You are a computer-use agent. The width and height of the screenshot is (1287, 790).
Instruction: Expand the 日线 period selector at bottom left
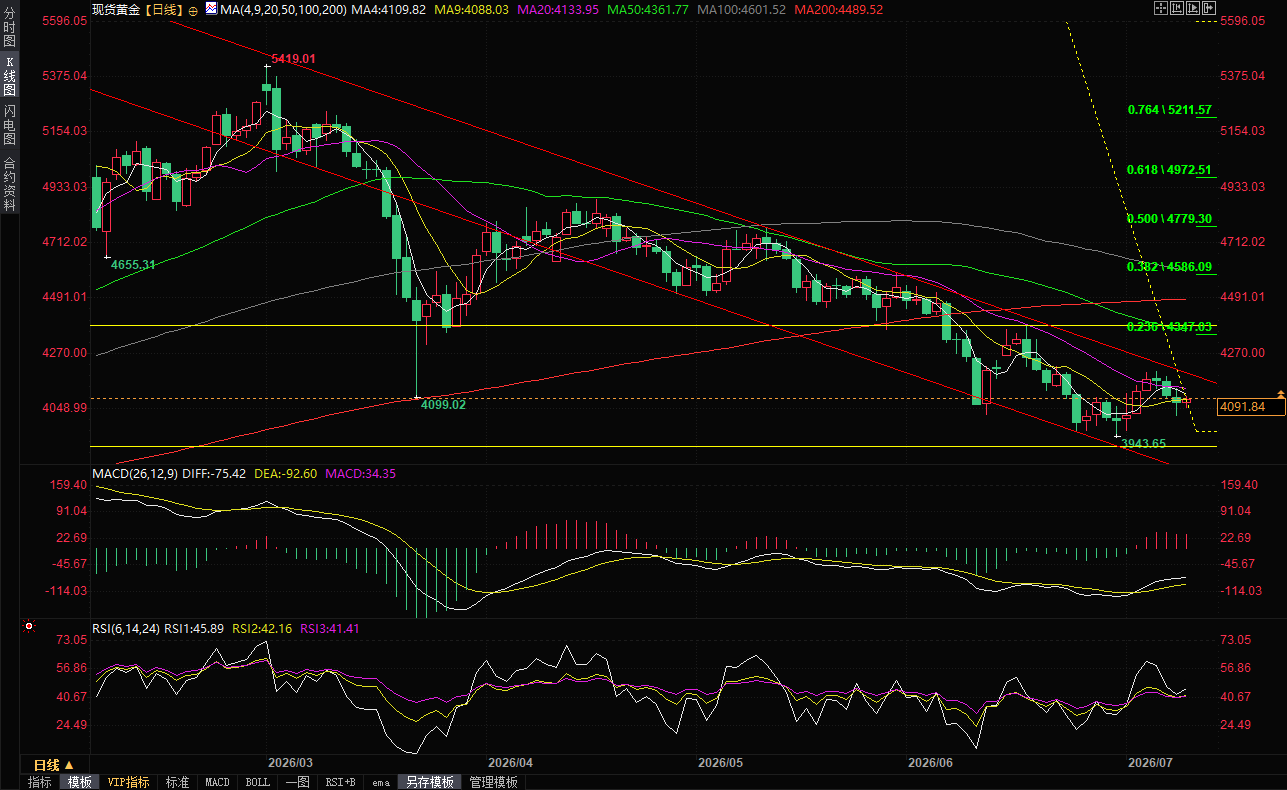point(54,765)
